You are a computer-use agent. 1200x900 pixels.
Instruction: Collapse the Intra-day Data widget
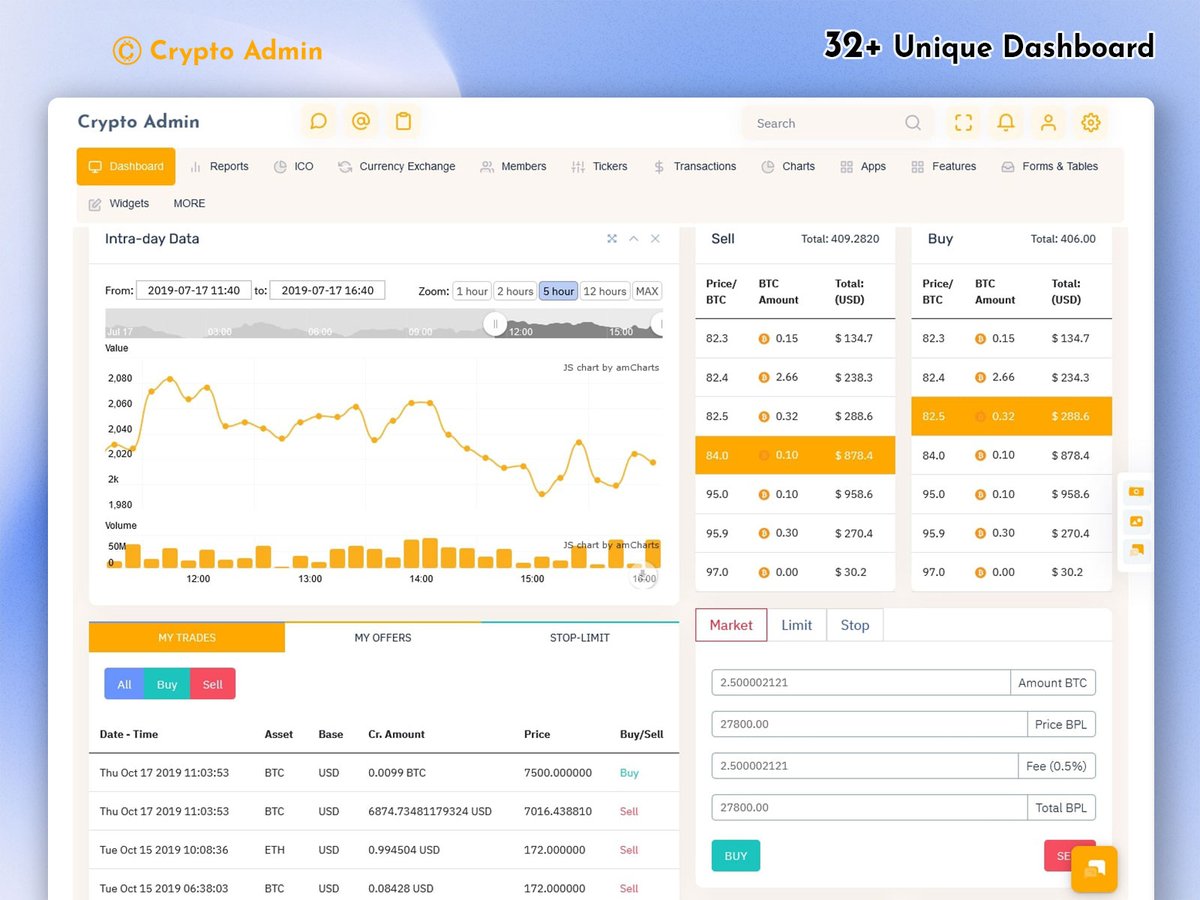[x=634, y=239]
